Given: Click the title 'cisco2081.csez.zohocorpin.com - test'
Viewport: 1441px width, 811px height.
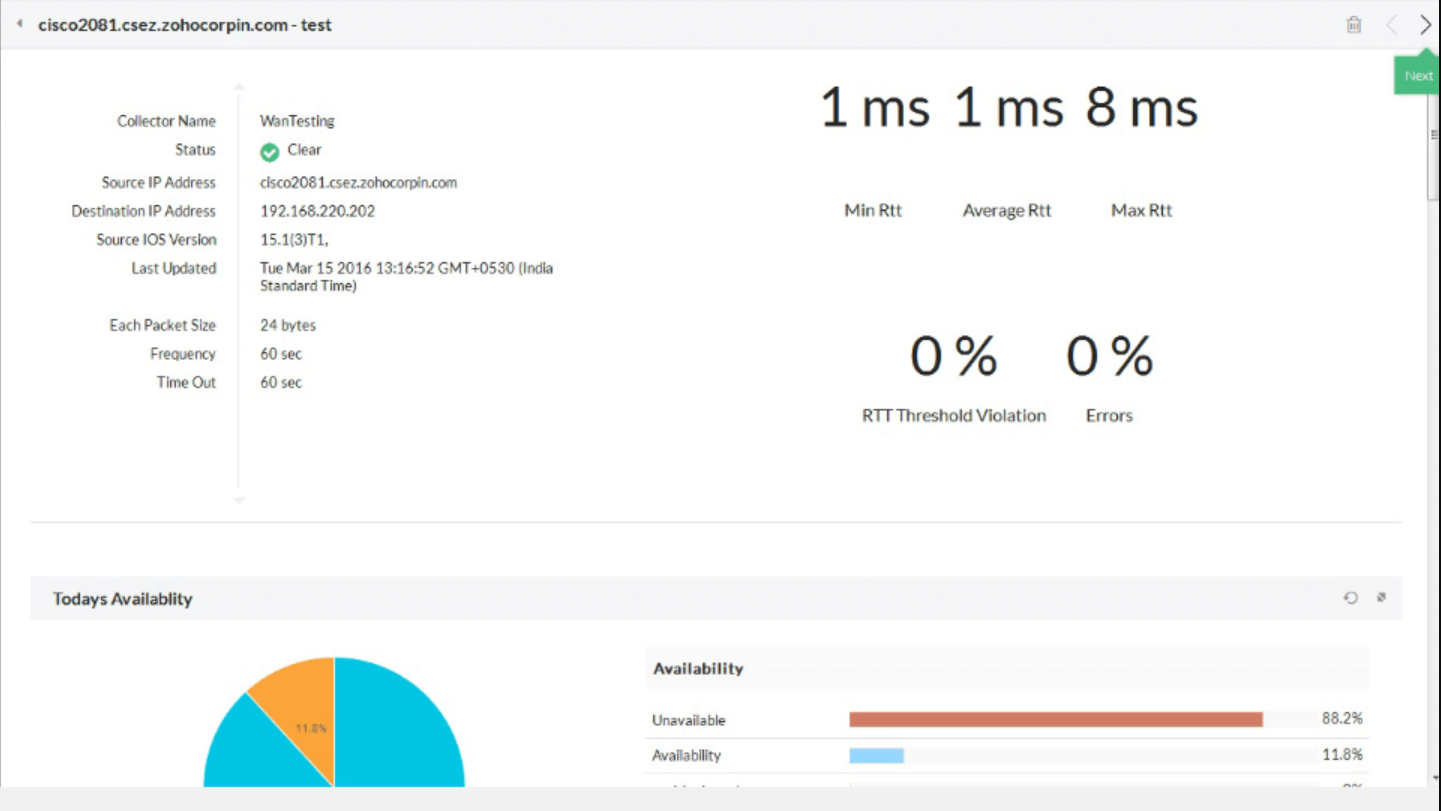Looking at the screenshot, I should [185, 25].
